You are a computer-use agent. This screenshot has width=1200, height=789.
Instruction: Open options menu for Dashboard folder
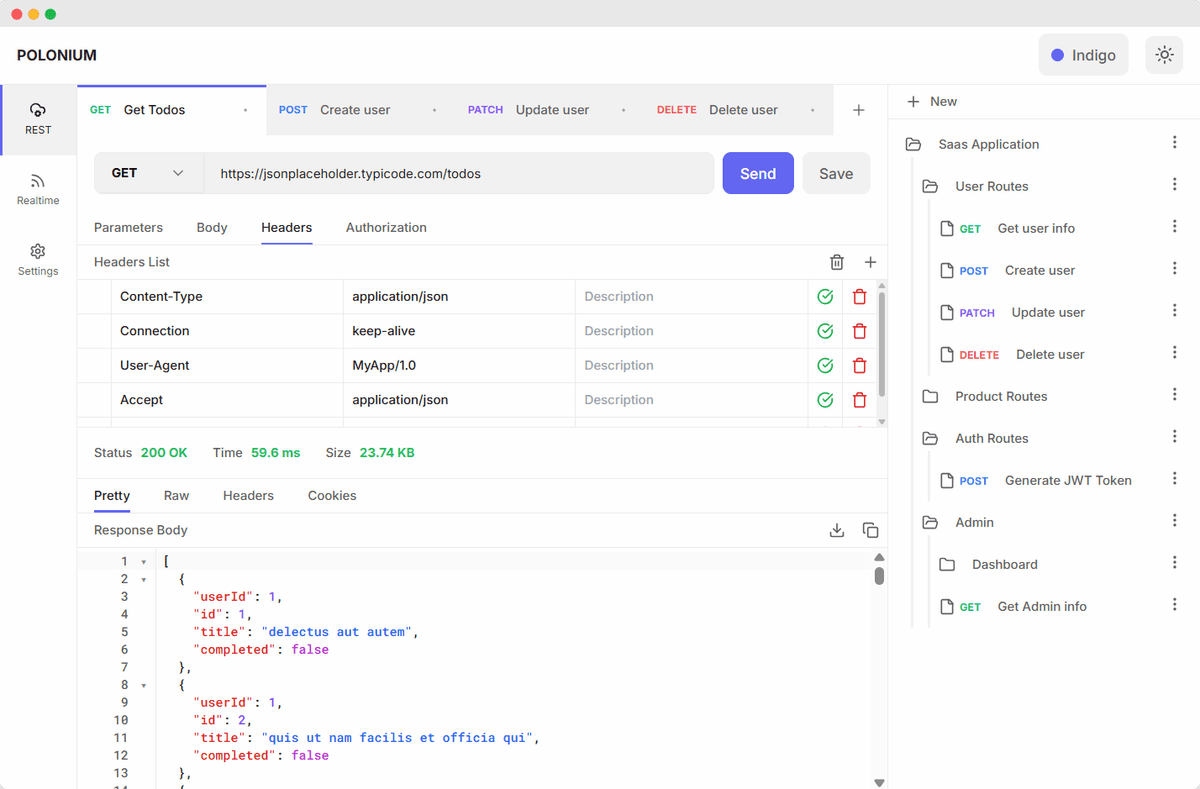click(x=1174, y=563)
